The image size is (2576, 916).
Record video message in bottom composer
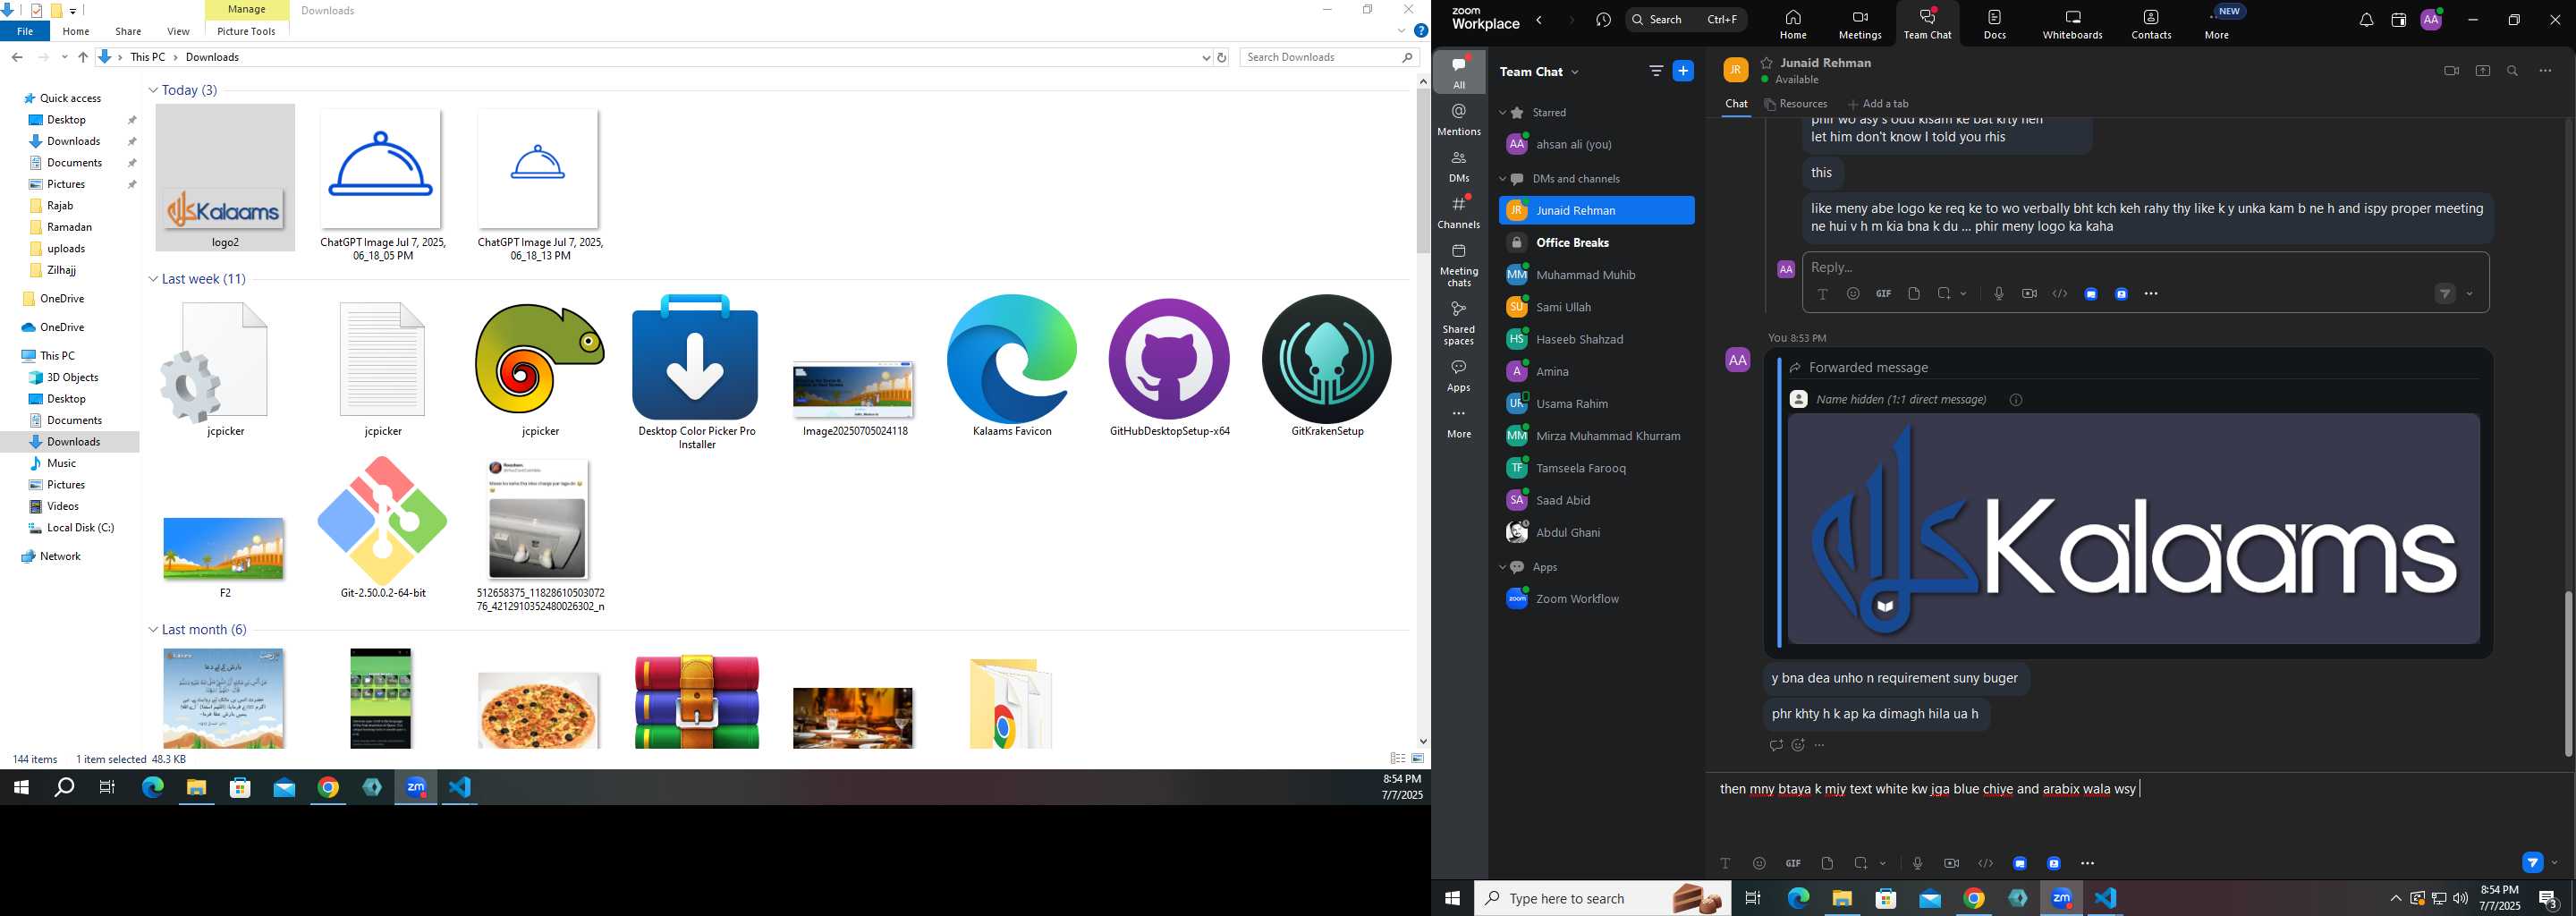(x=1951, y=863)
